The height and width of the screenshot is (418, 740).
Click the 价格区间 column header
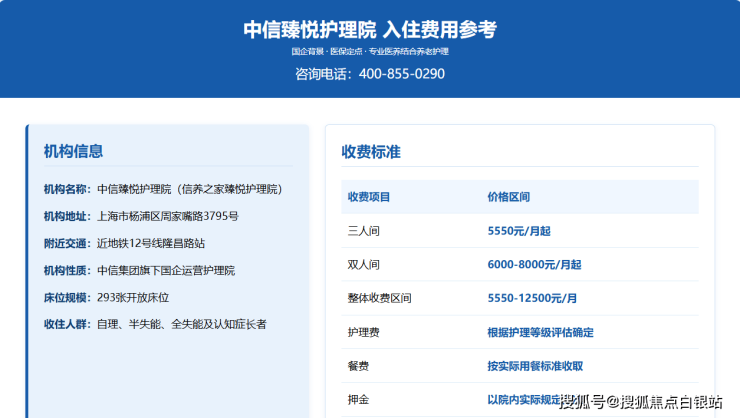[508, 197]
